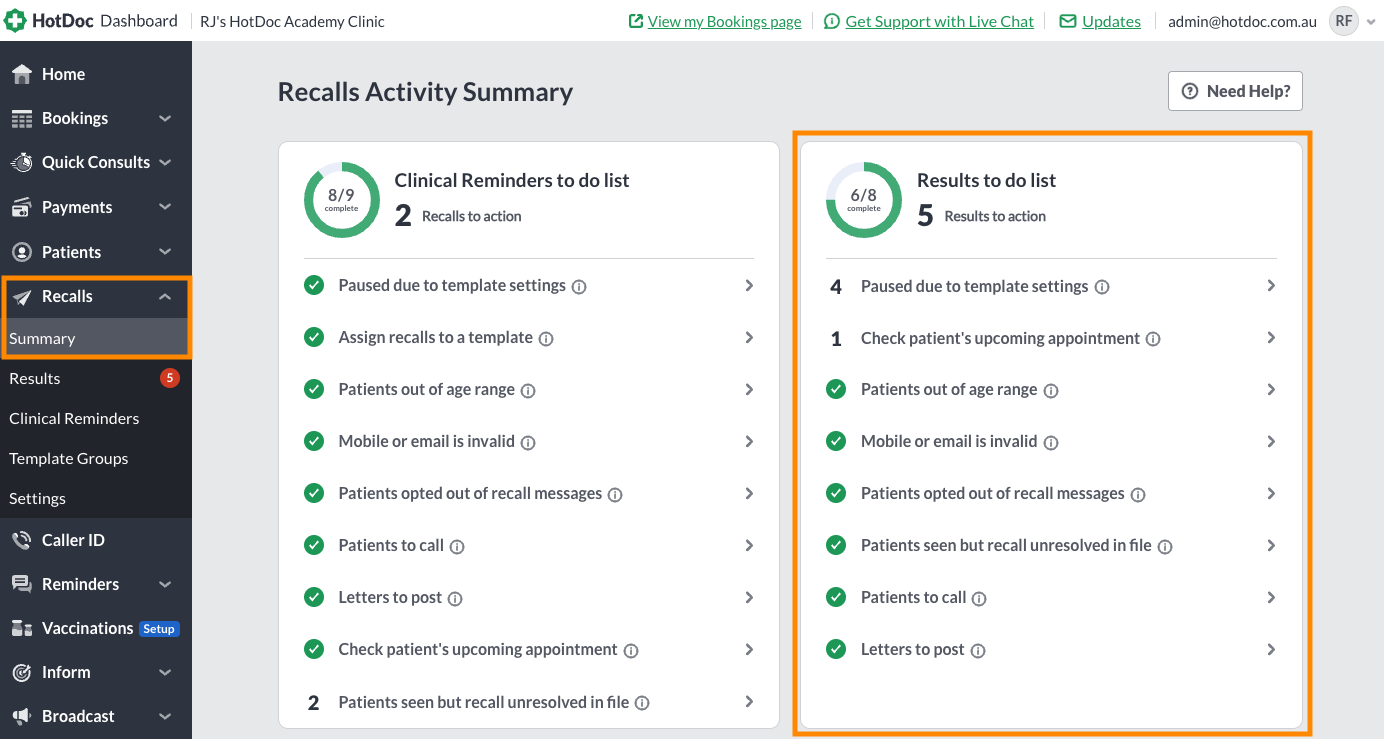This screenshot has width=1384, height=739.
Task: Click the red Results badge showing 5
Action: click(170, 378)
